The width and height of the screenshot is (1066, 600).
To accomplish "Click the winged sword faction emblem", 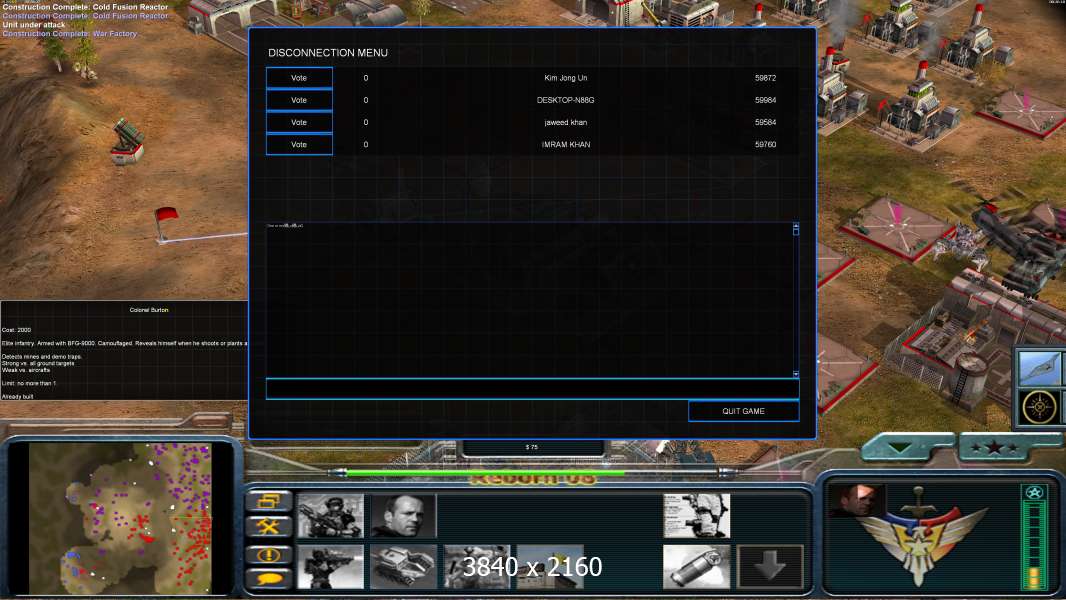I will (919, 537).
